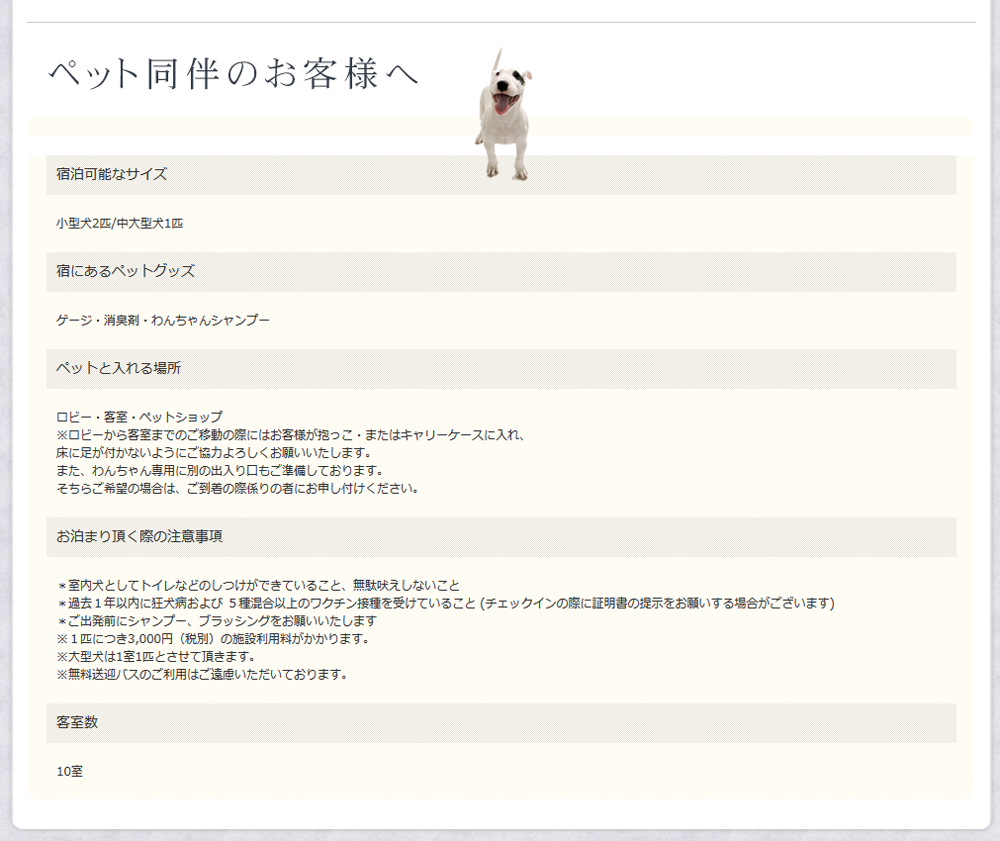Click the line ロビー・客室・ペットショップ
The width and height of the screenshot is (1000, 841).
click(140, 417)
